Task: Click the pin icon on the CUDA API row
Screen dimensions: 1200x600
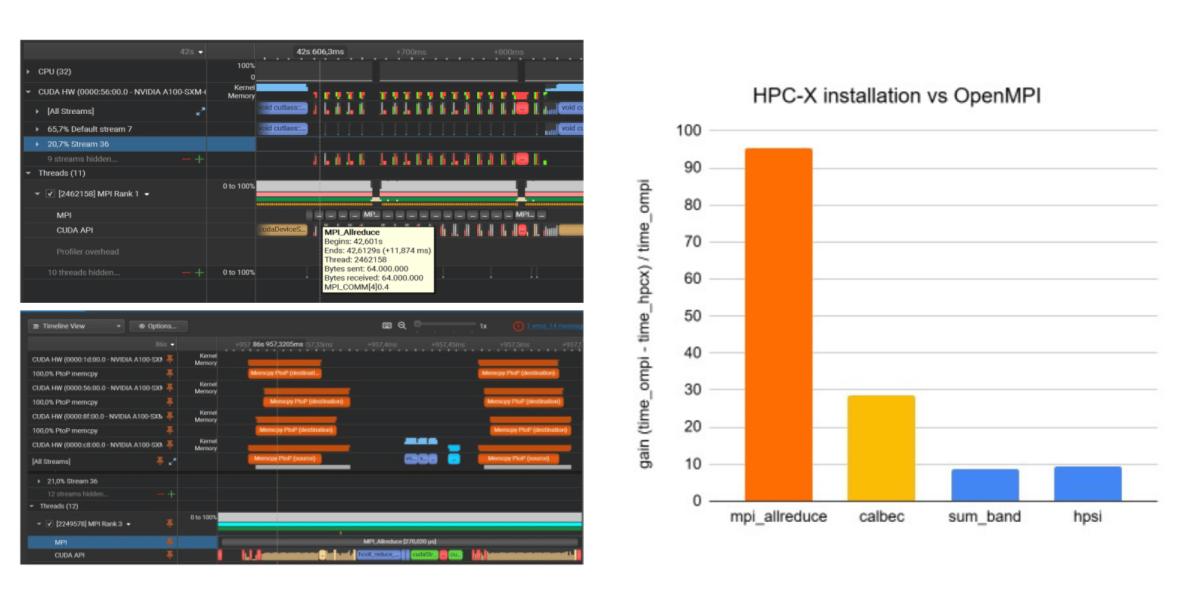Action: [169, 554]
